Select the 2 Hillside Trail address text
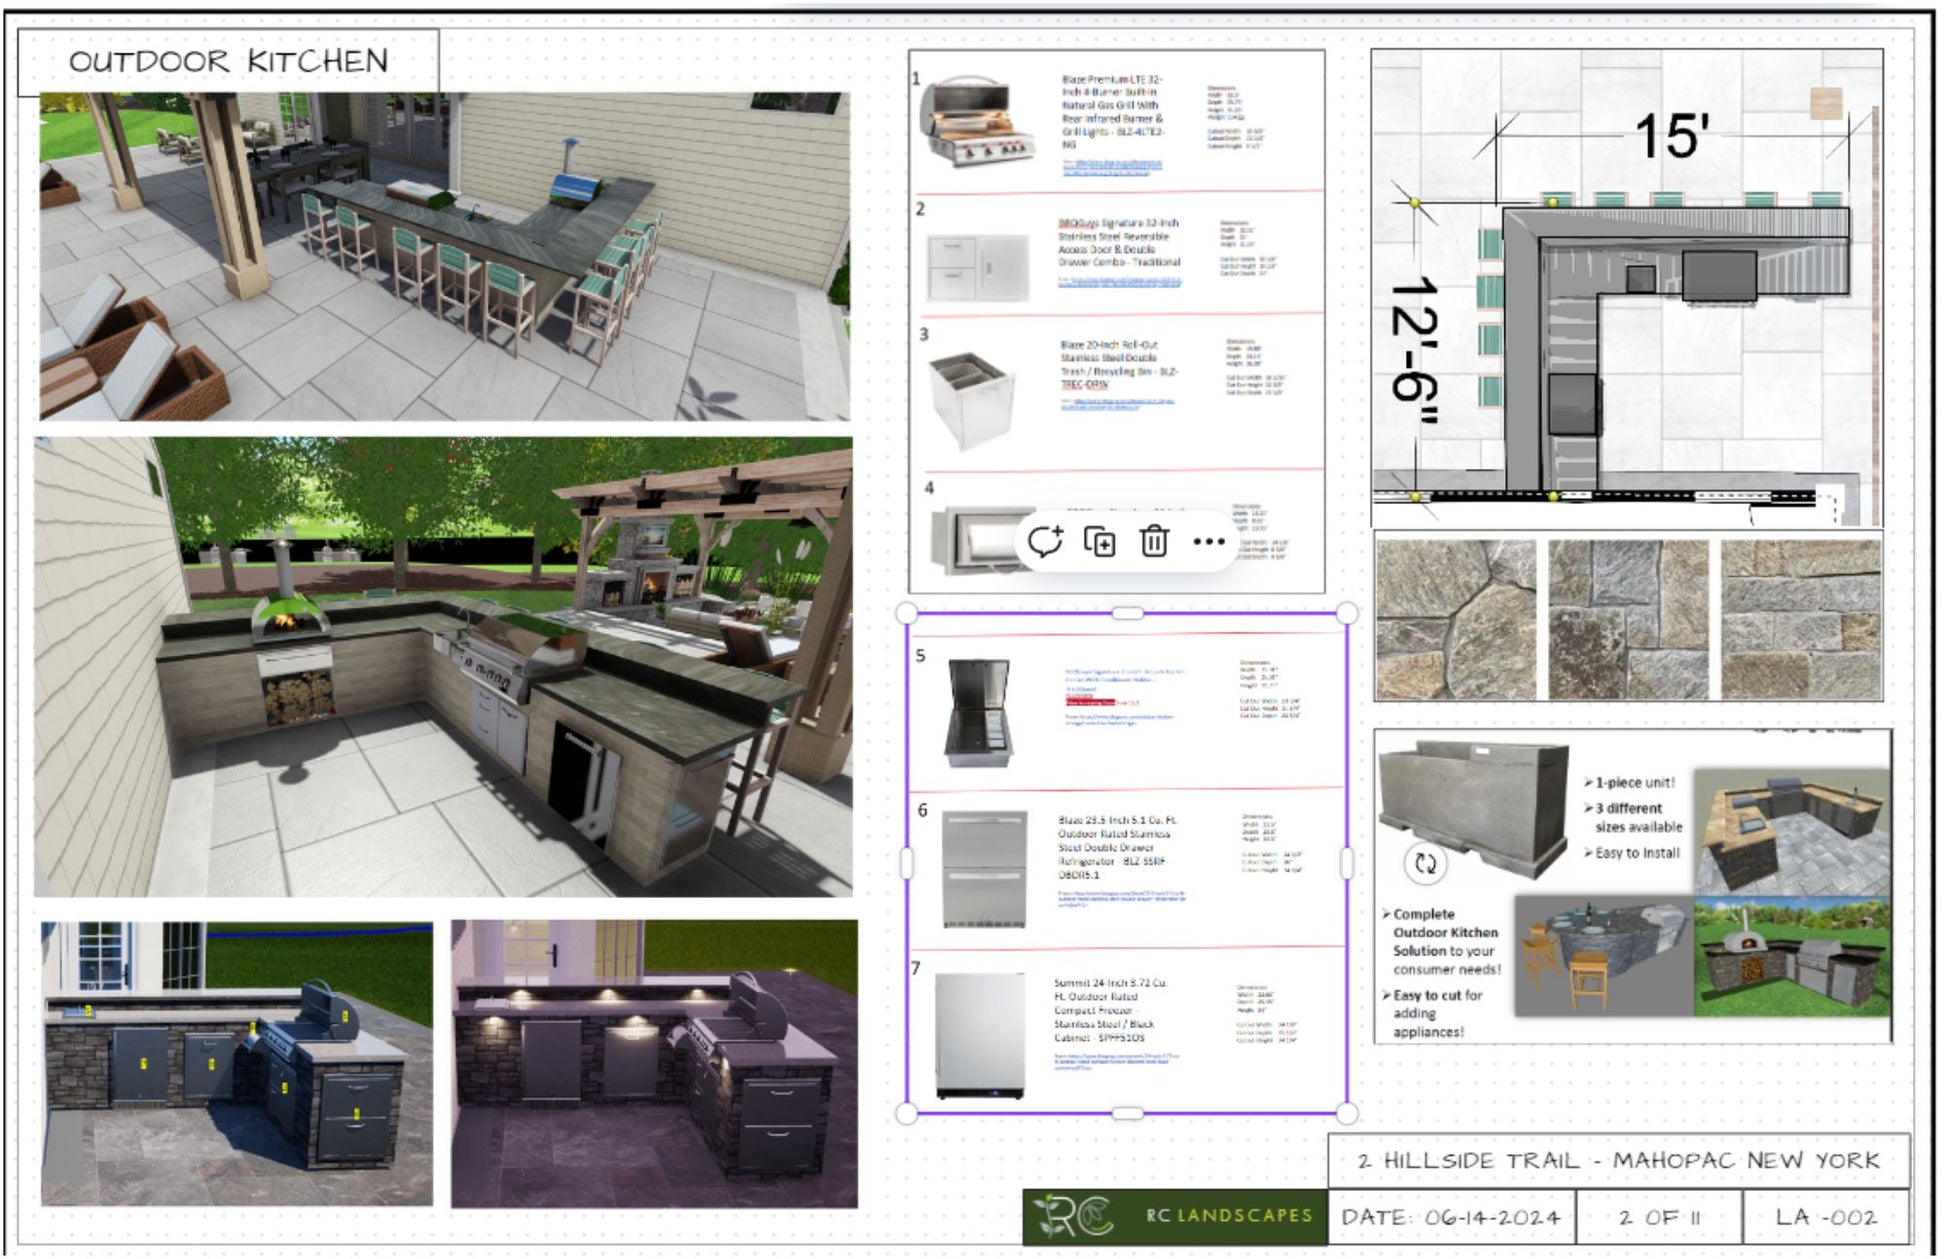 (x=1618, y=1161)
